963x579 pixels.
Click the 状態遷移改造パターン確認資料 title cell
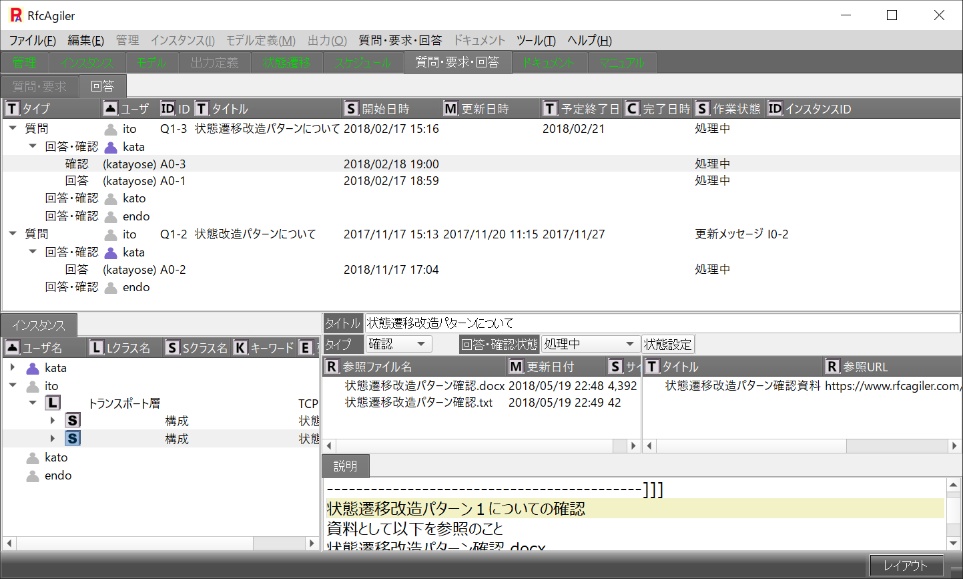743,386
